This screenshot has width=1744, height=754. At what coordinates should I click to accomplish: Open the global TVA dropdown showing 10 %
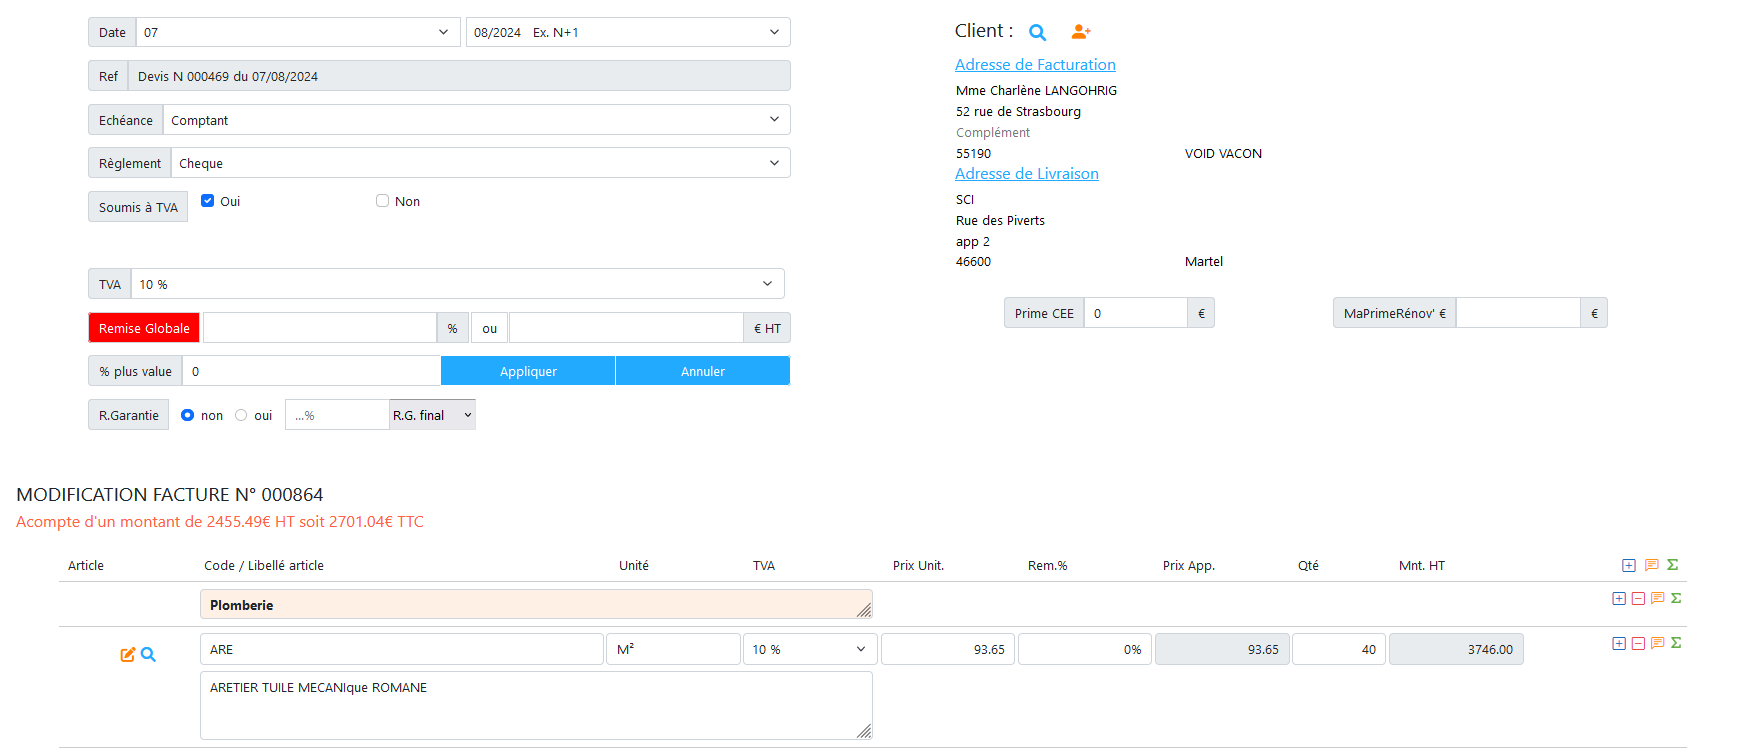[458, 284]
